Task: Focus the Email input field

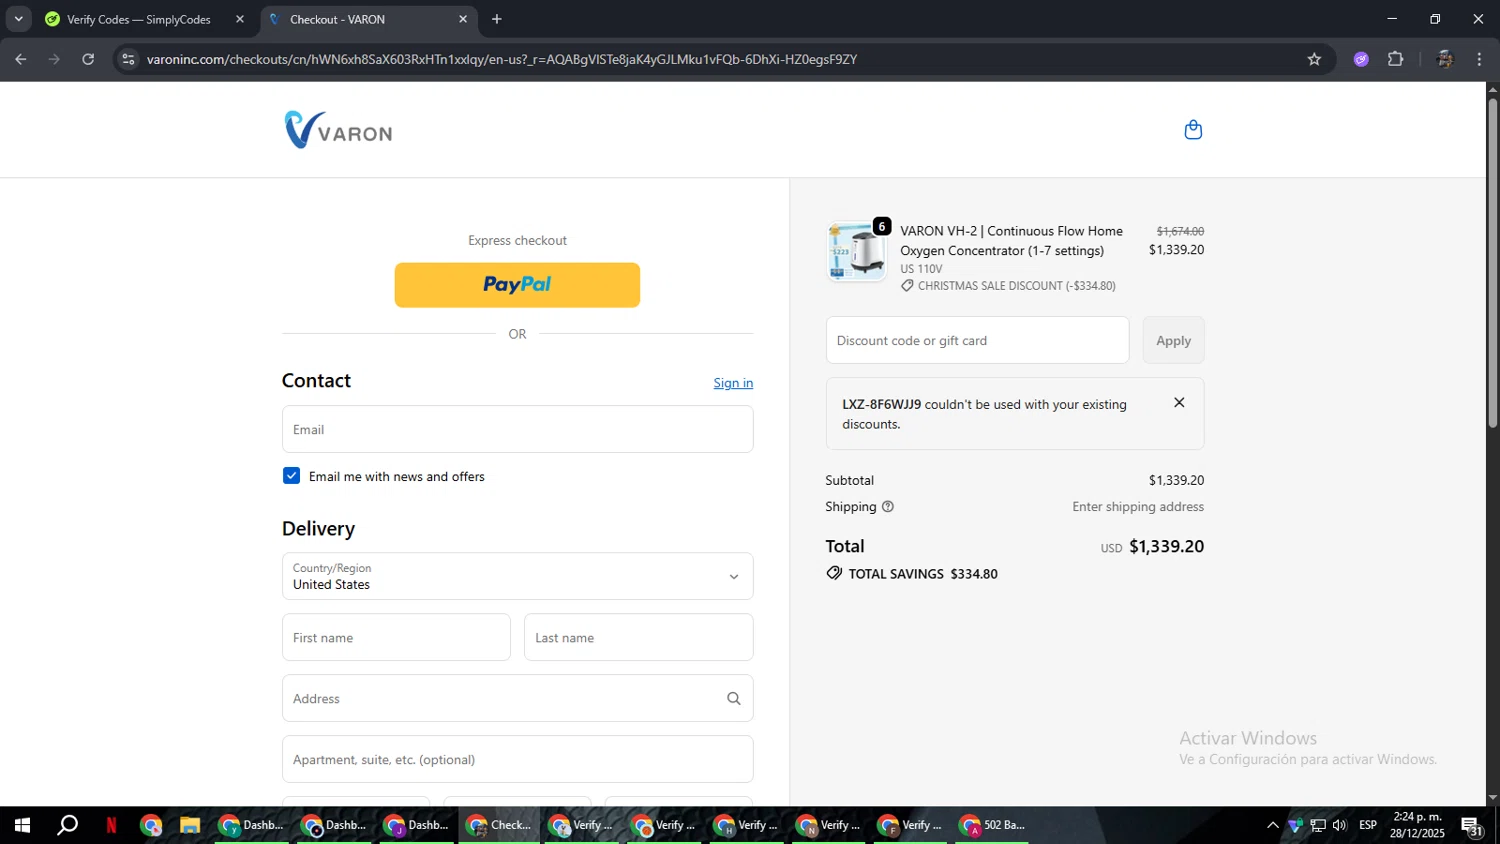Action: coord(517,429)
